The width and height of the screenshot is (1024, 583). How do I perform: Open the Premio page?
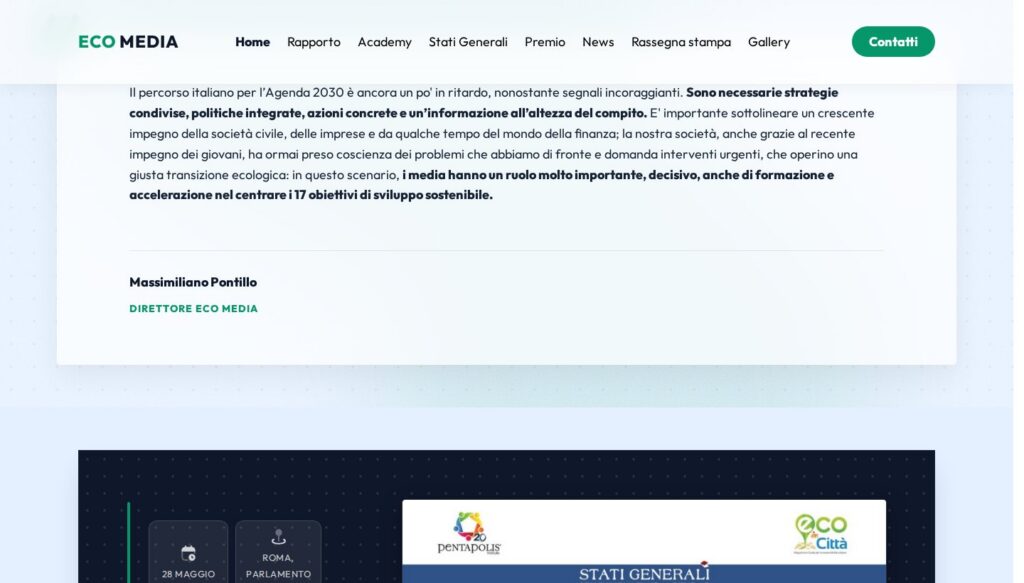click(545, 42)
